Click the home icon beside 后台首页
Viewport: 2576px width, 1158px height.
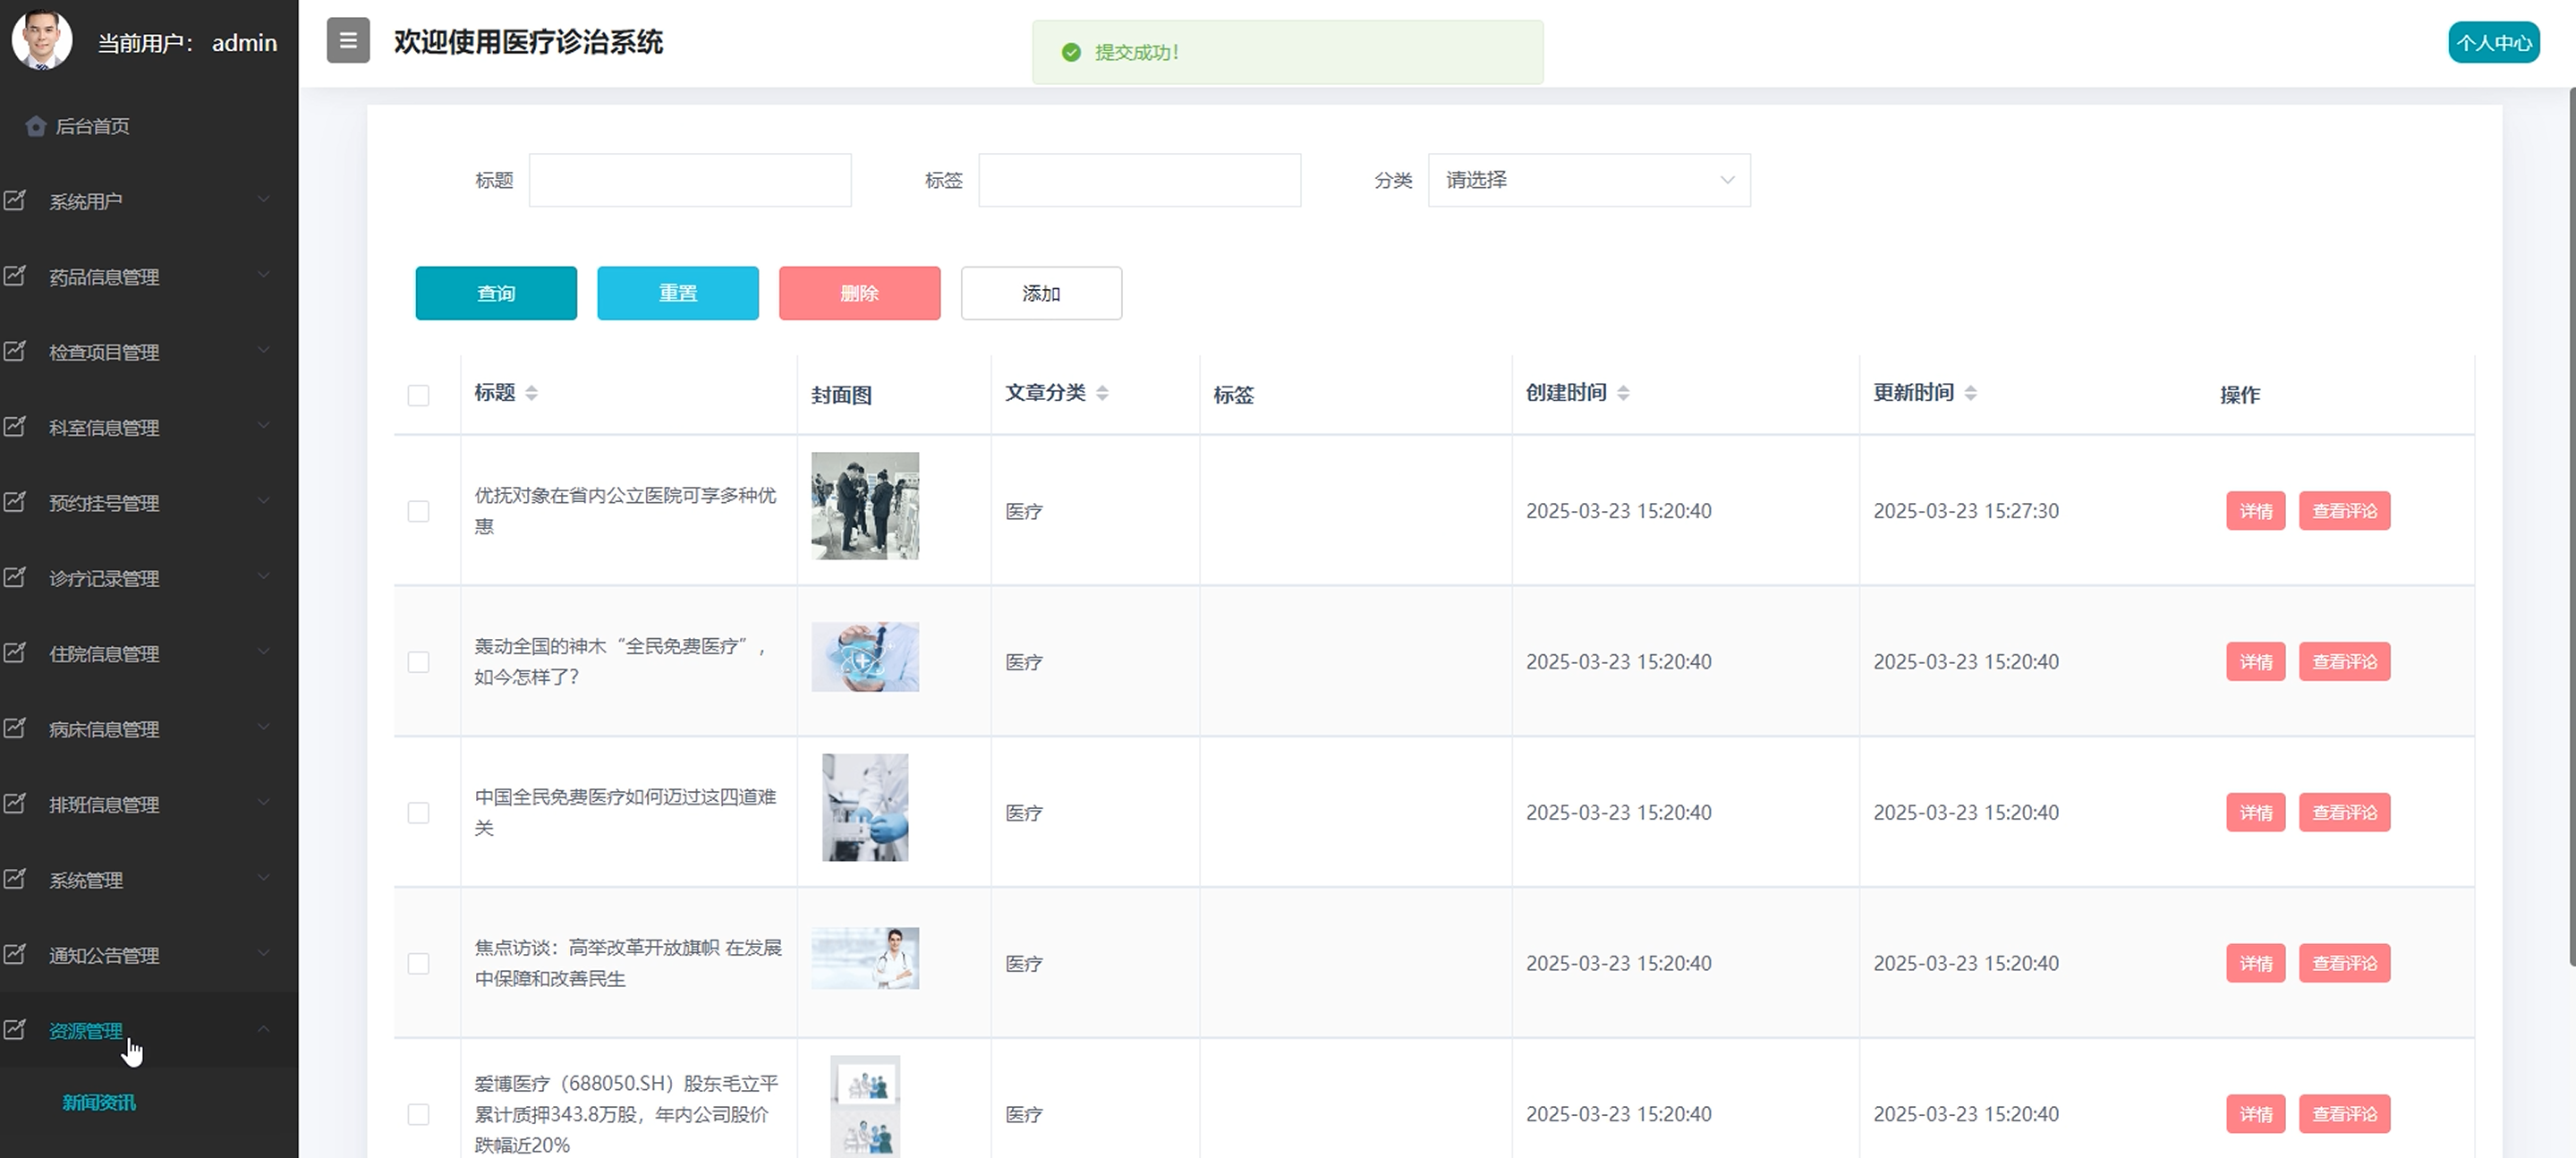click(36, 126)
